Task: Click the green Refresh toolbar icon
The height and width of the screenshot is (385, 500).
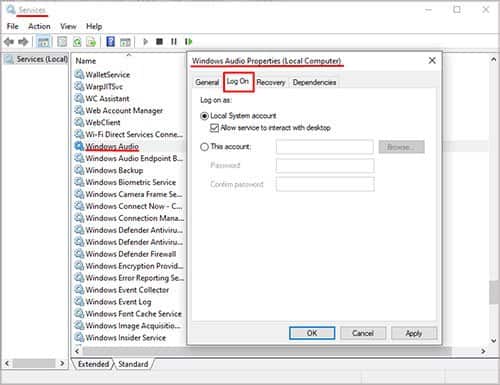Action: (x=77, y=42)
